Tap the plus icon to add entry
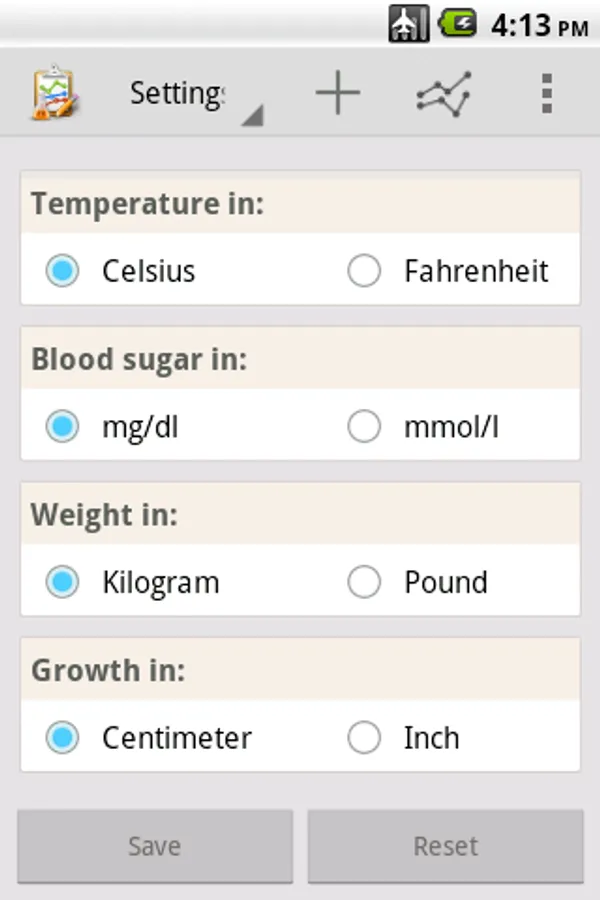 (338, 93)
